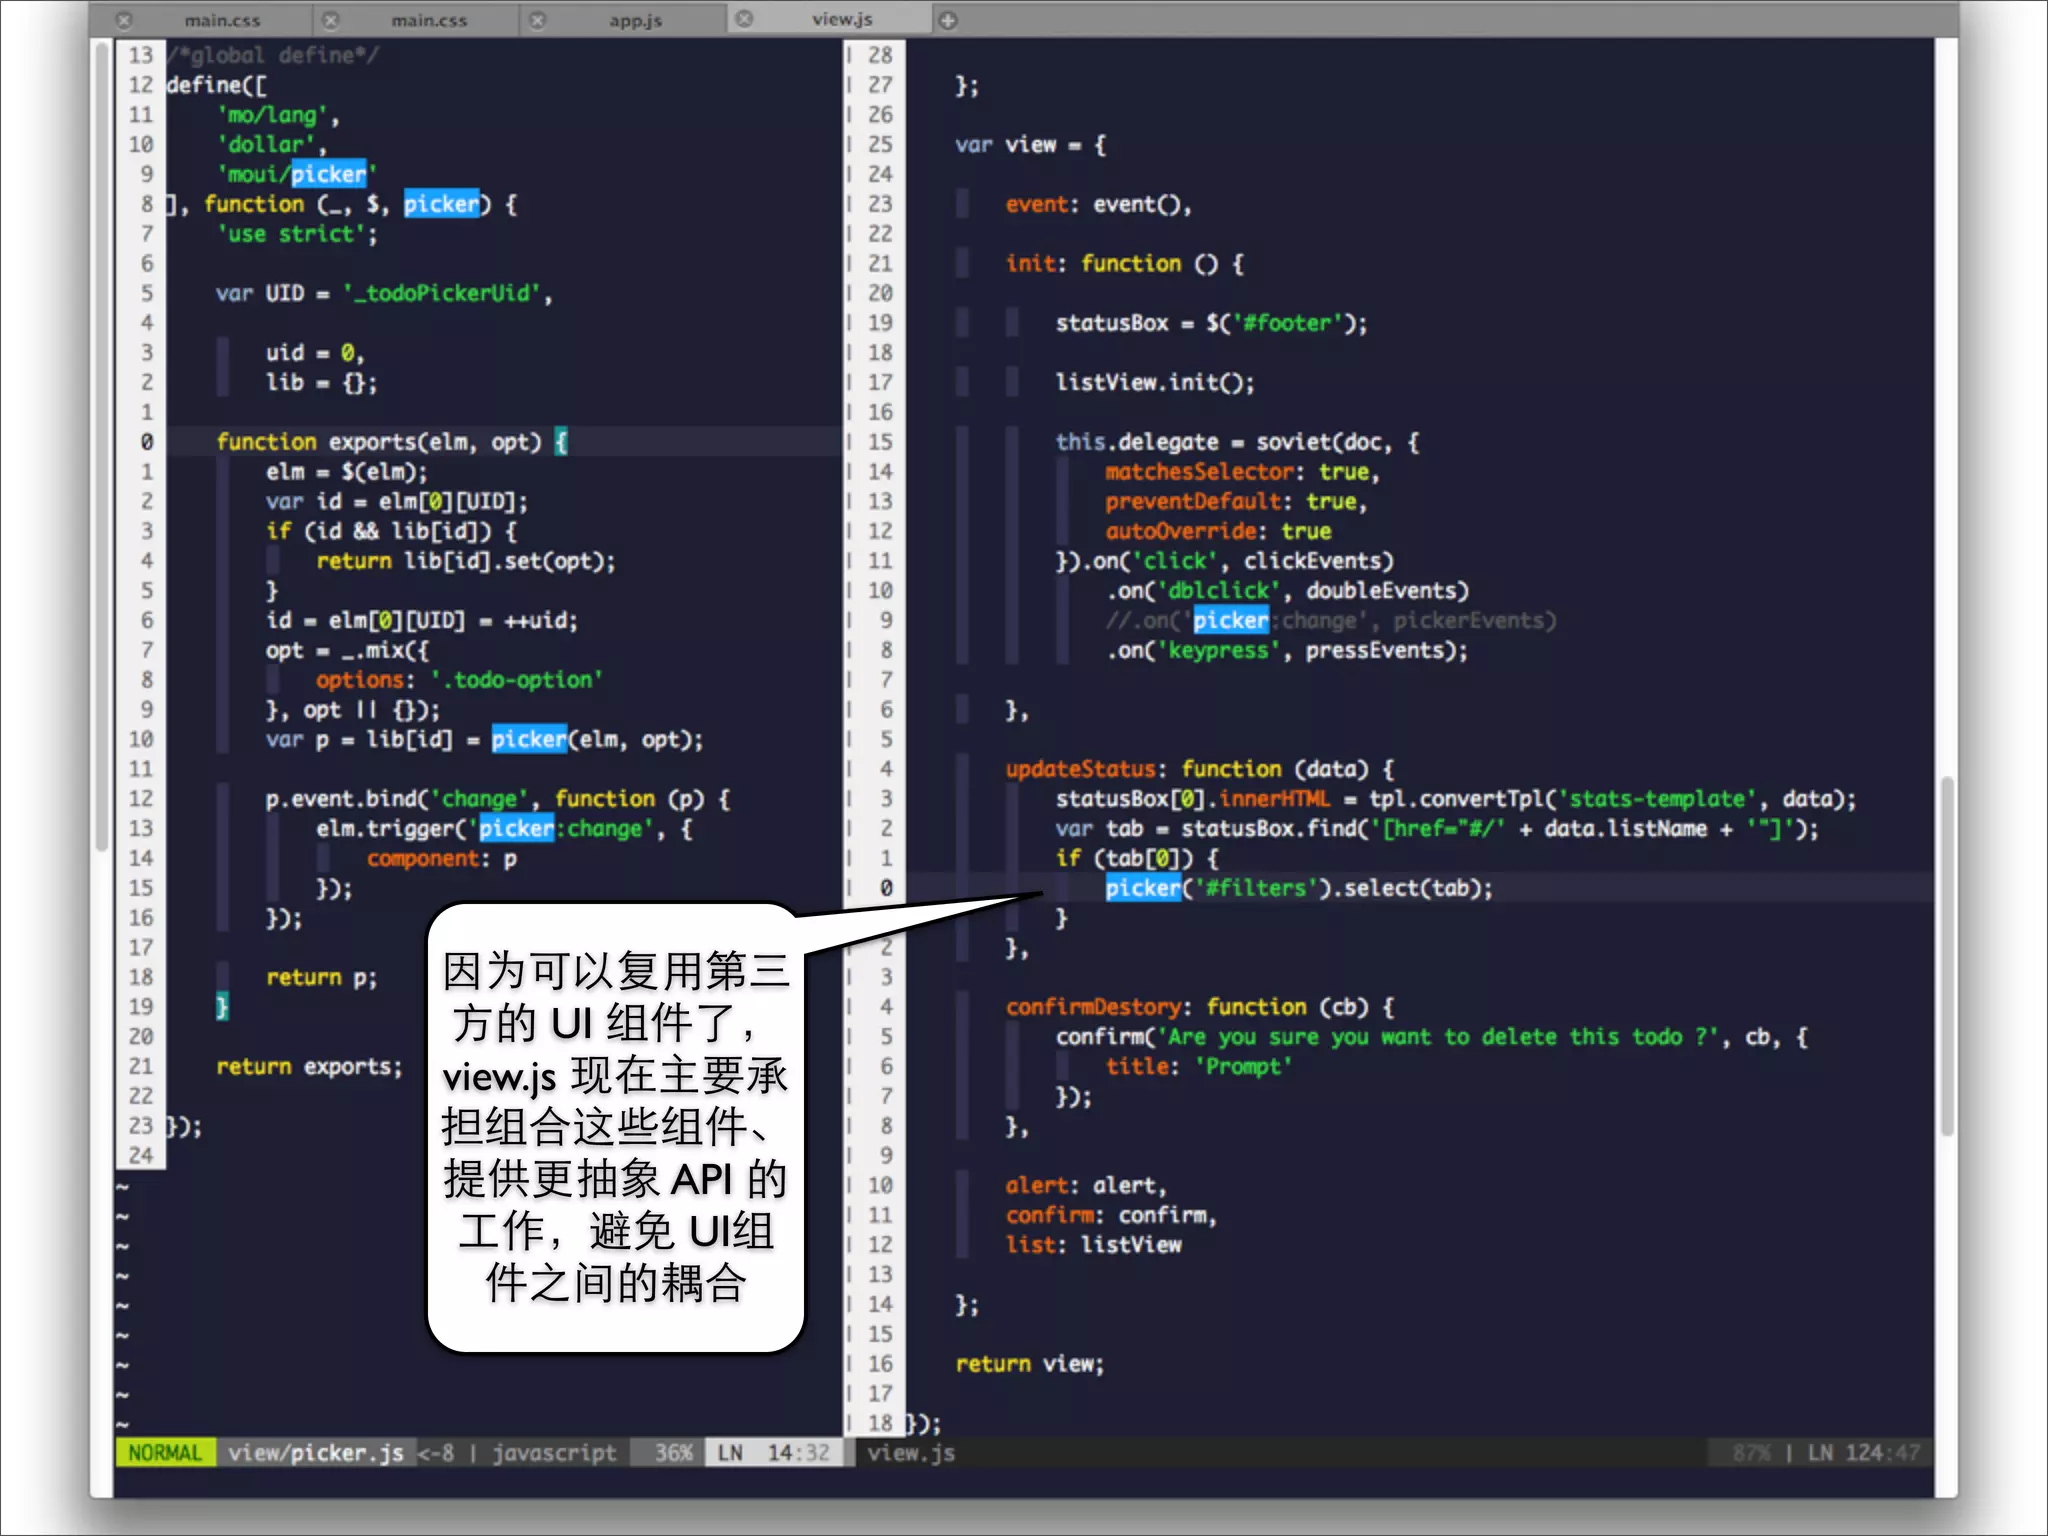
Task: Click the title: 'Prompt' property
Action: [x=1199, y=1067]
